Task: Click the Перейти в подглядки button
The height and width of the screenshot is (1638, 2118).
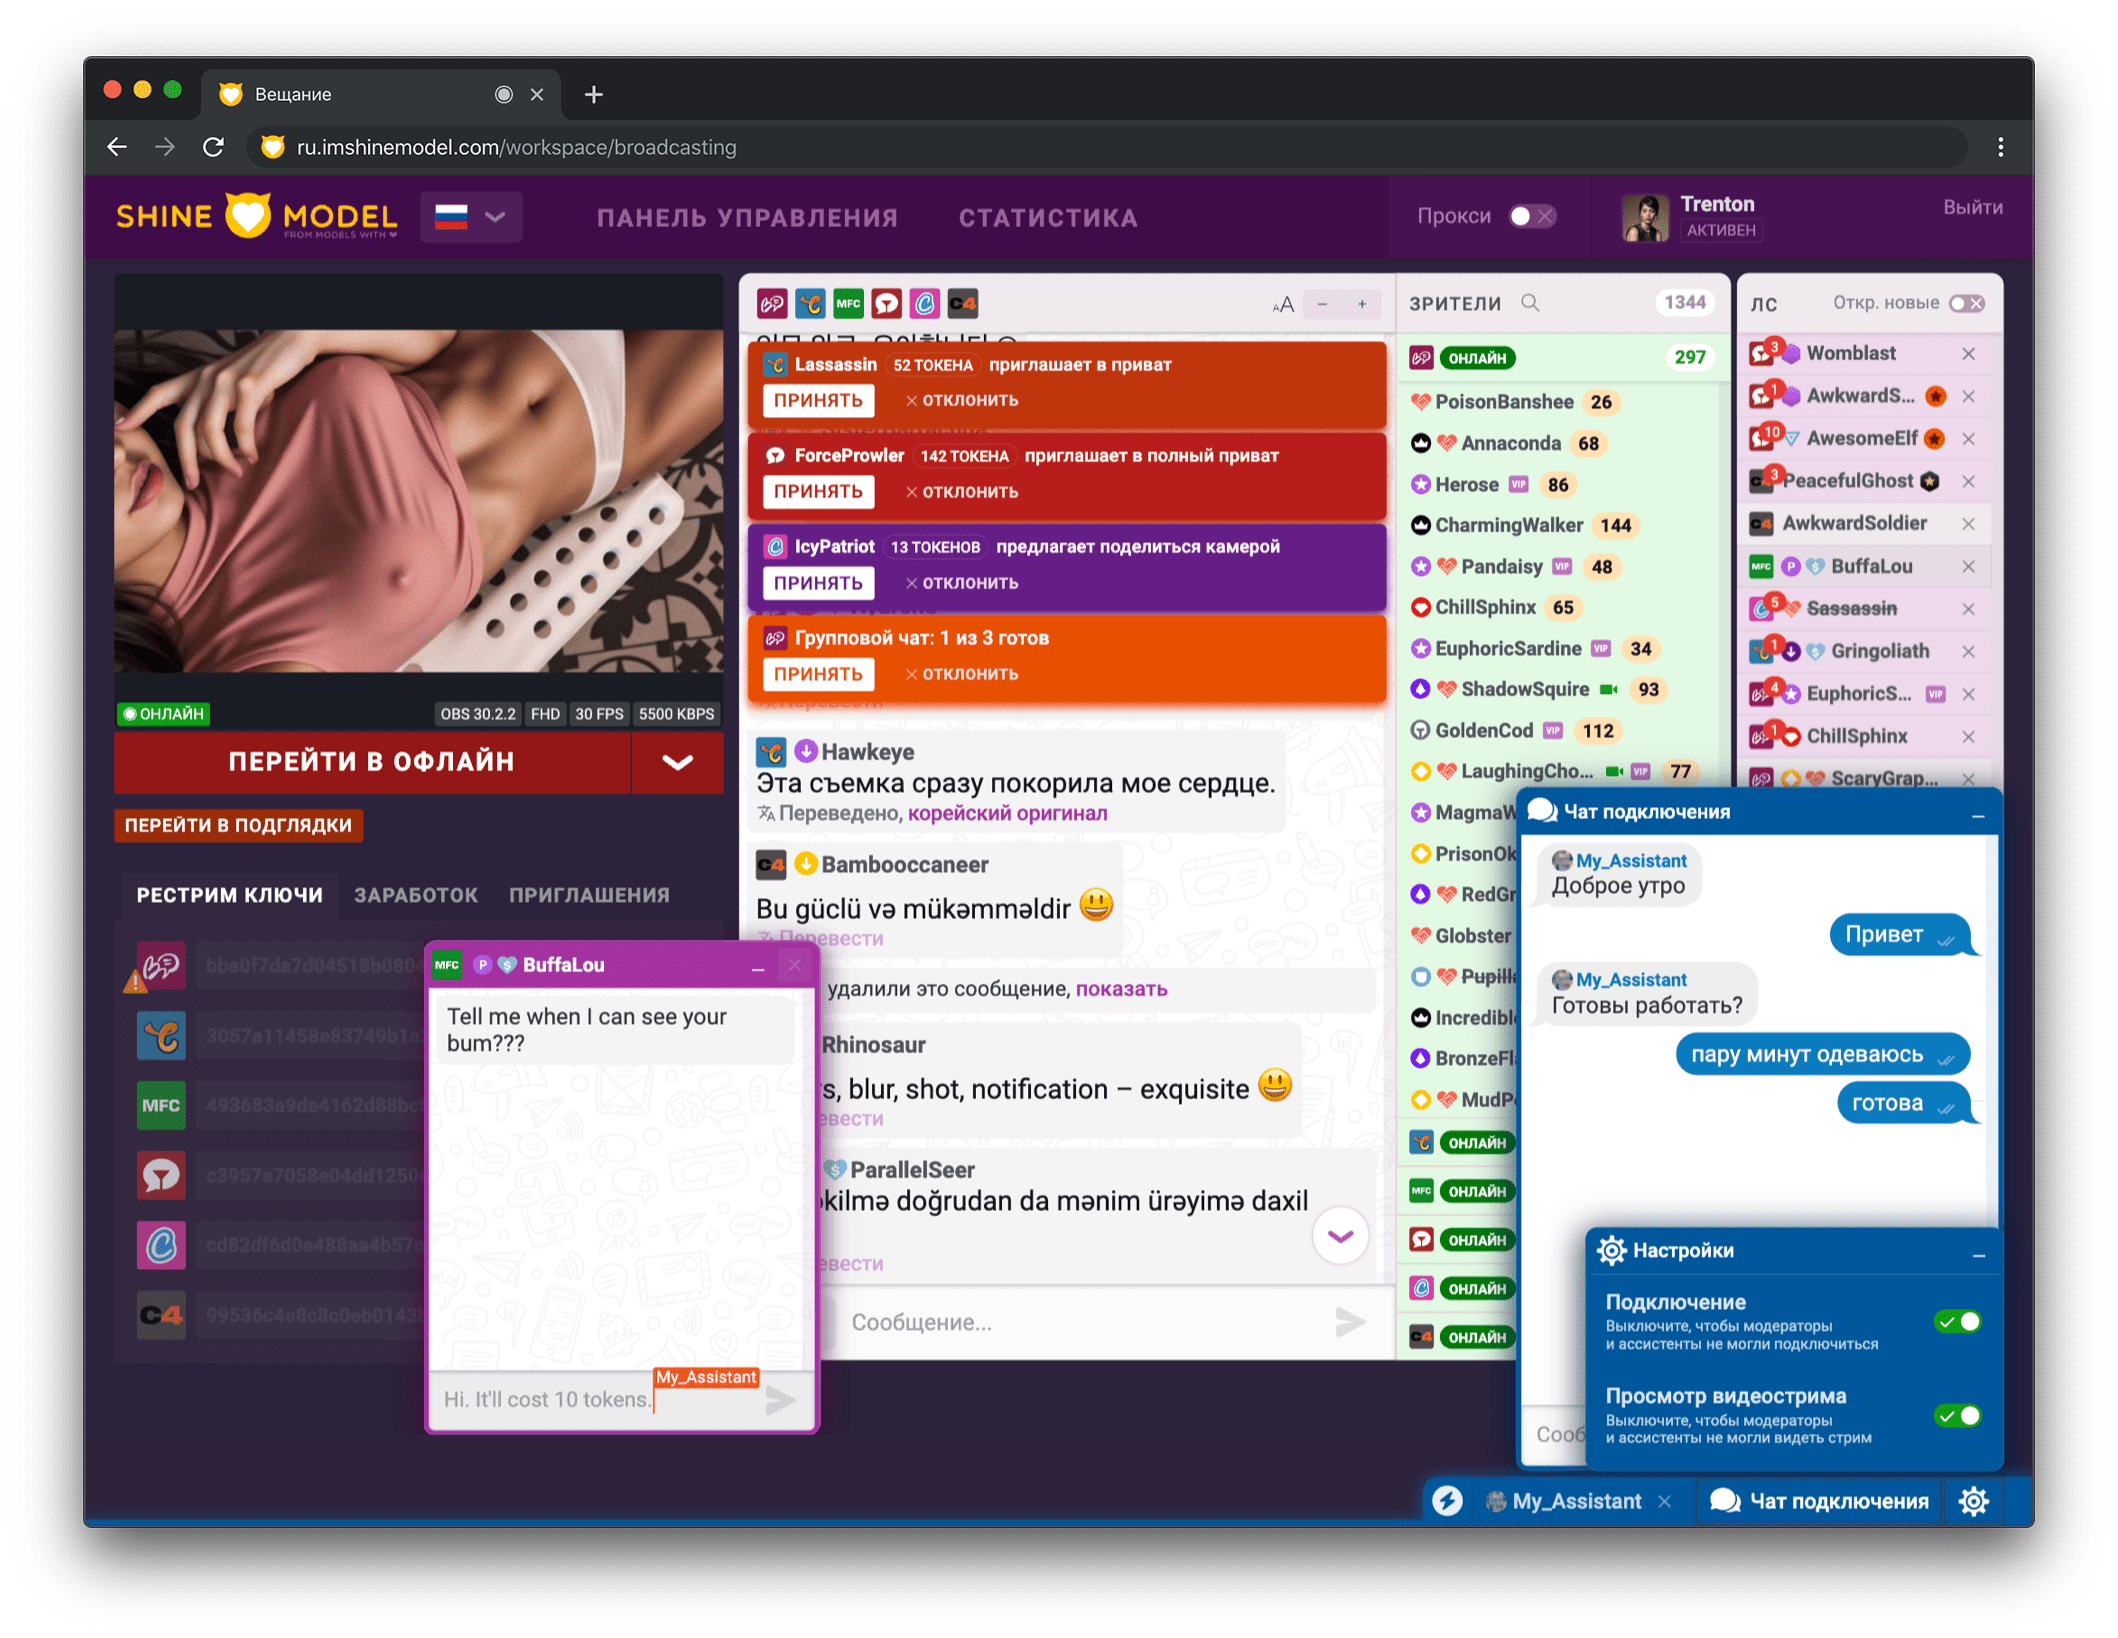Action: (x=238, y=825)
